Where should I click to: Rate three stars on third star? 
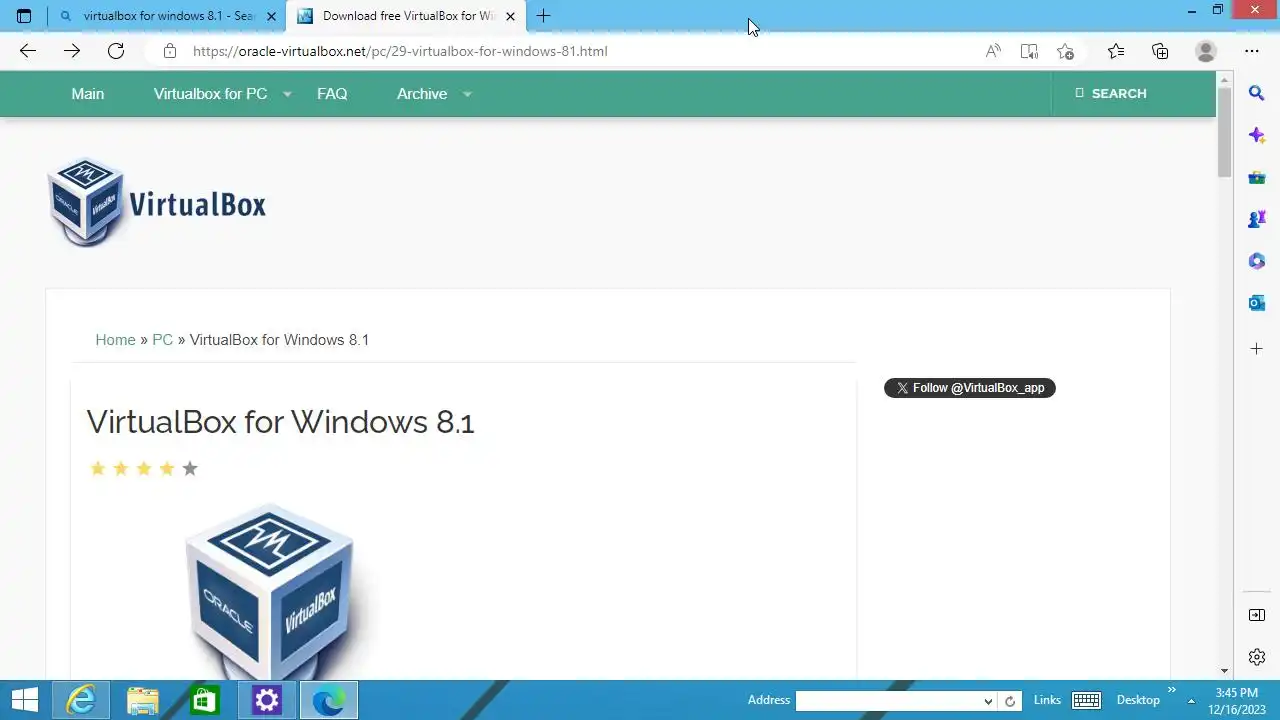tap(144, 468)
